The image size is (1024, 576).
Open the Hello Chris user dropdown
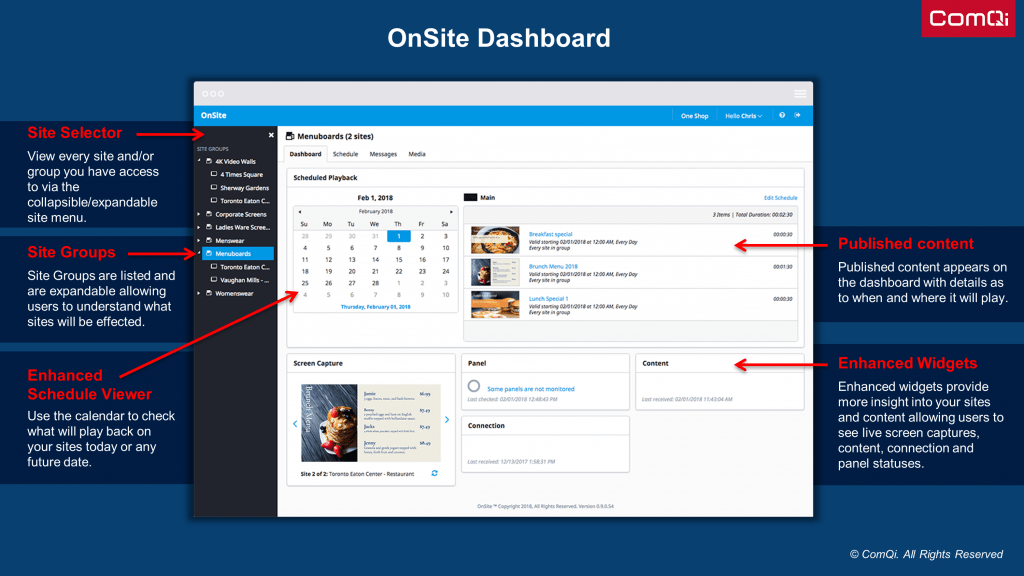point(742,116)
